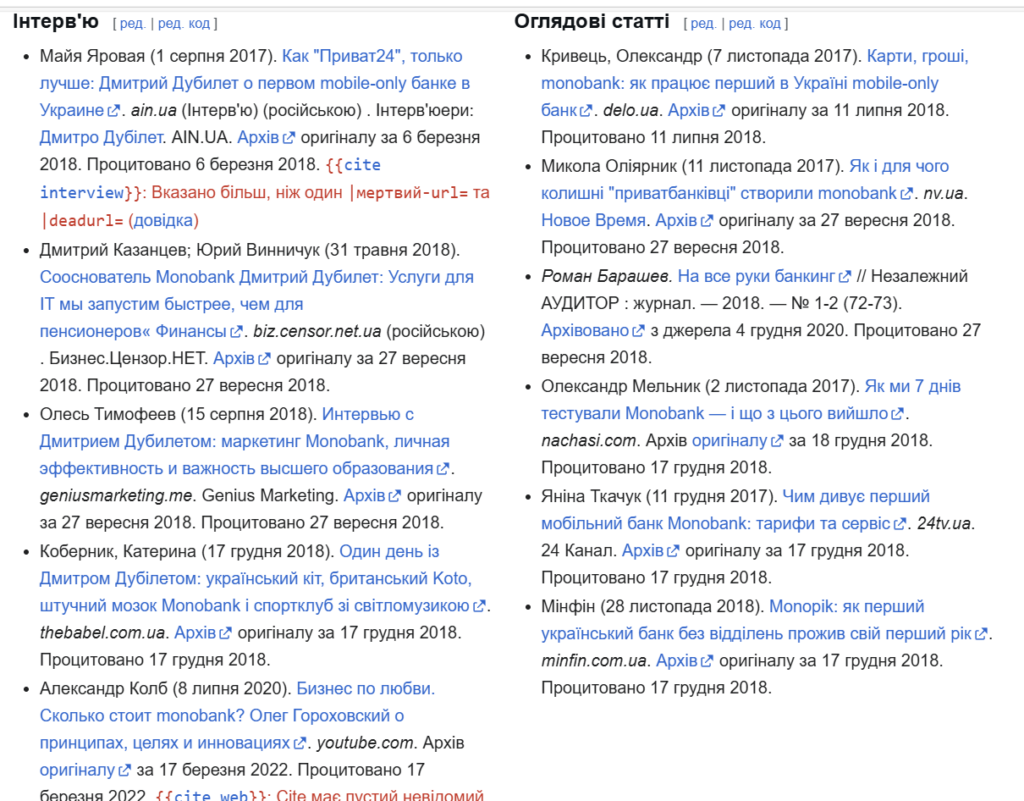This screenshot has height=801, width=1024.
Task: Open 'cite interview' template link
Action: [210, 178]
